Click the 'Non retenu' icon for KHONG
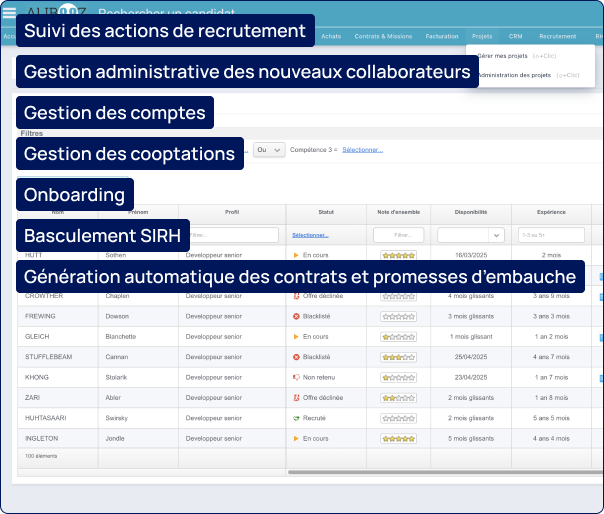Viewport: 604px width, 514px height. click(x=296, y=377)
